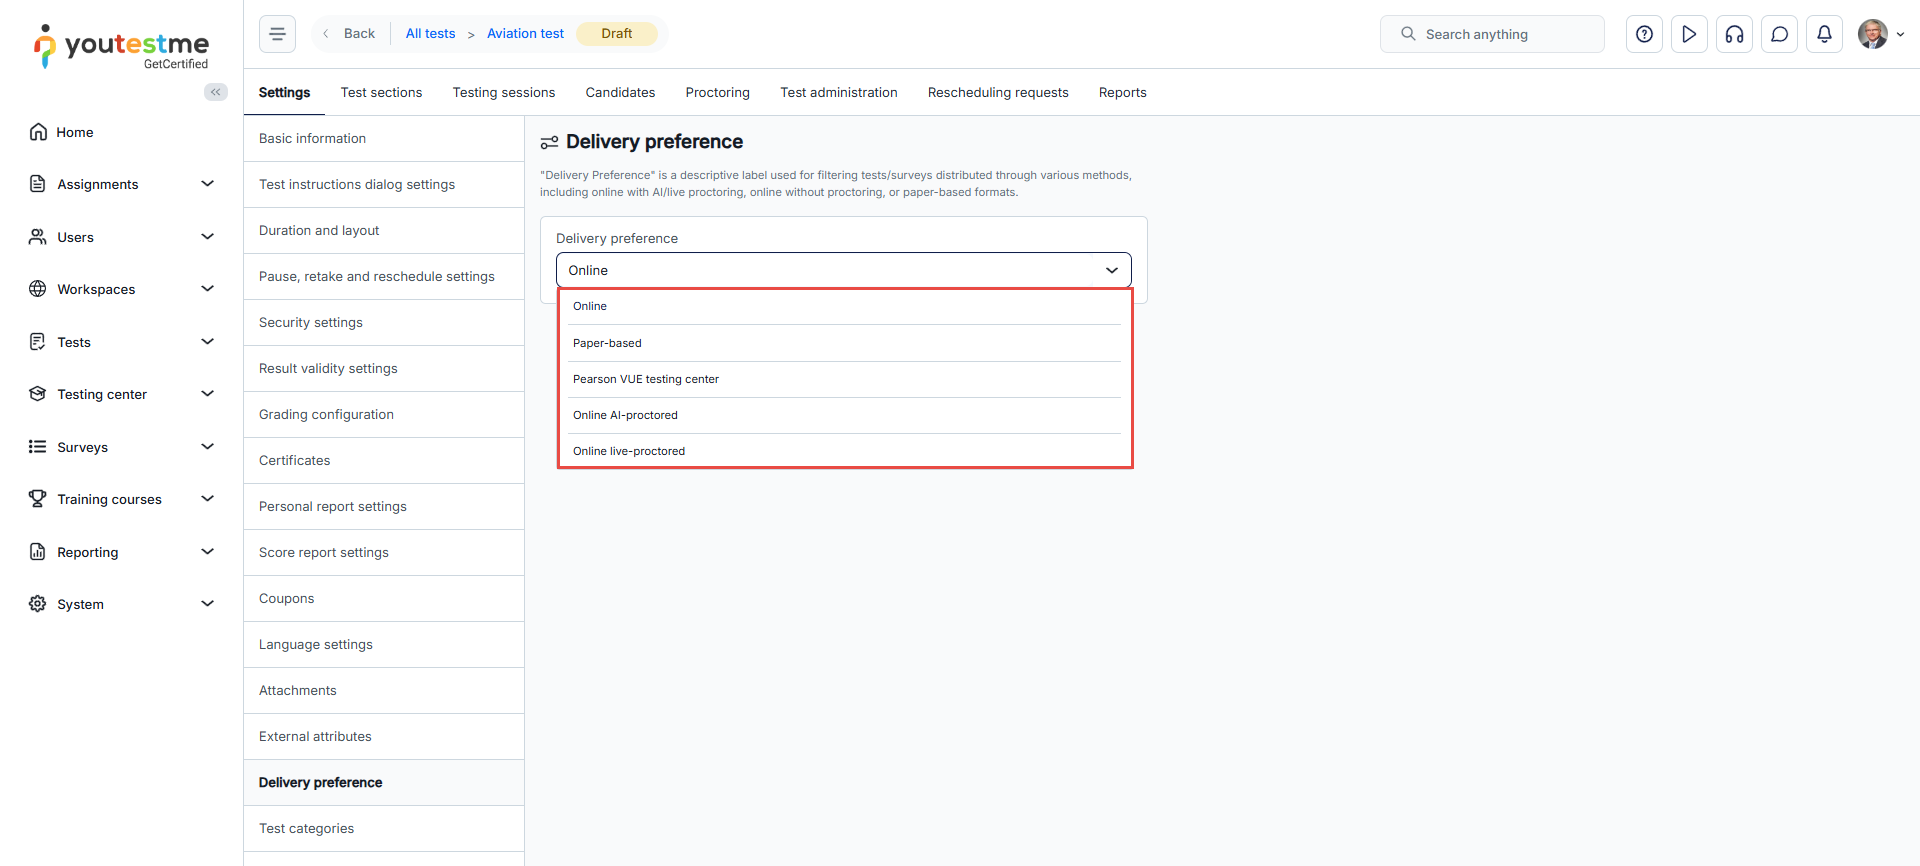Viewport: 1920px width, 866px height.
Task: Select Pearson VUE testing center option
Action: [x=845, y=379]
